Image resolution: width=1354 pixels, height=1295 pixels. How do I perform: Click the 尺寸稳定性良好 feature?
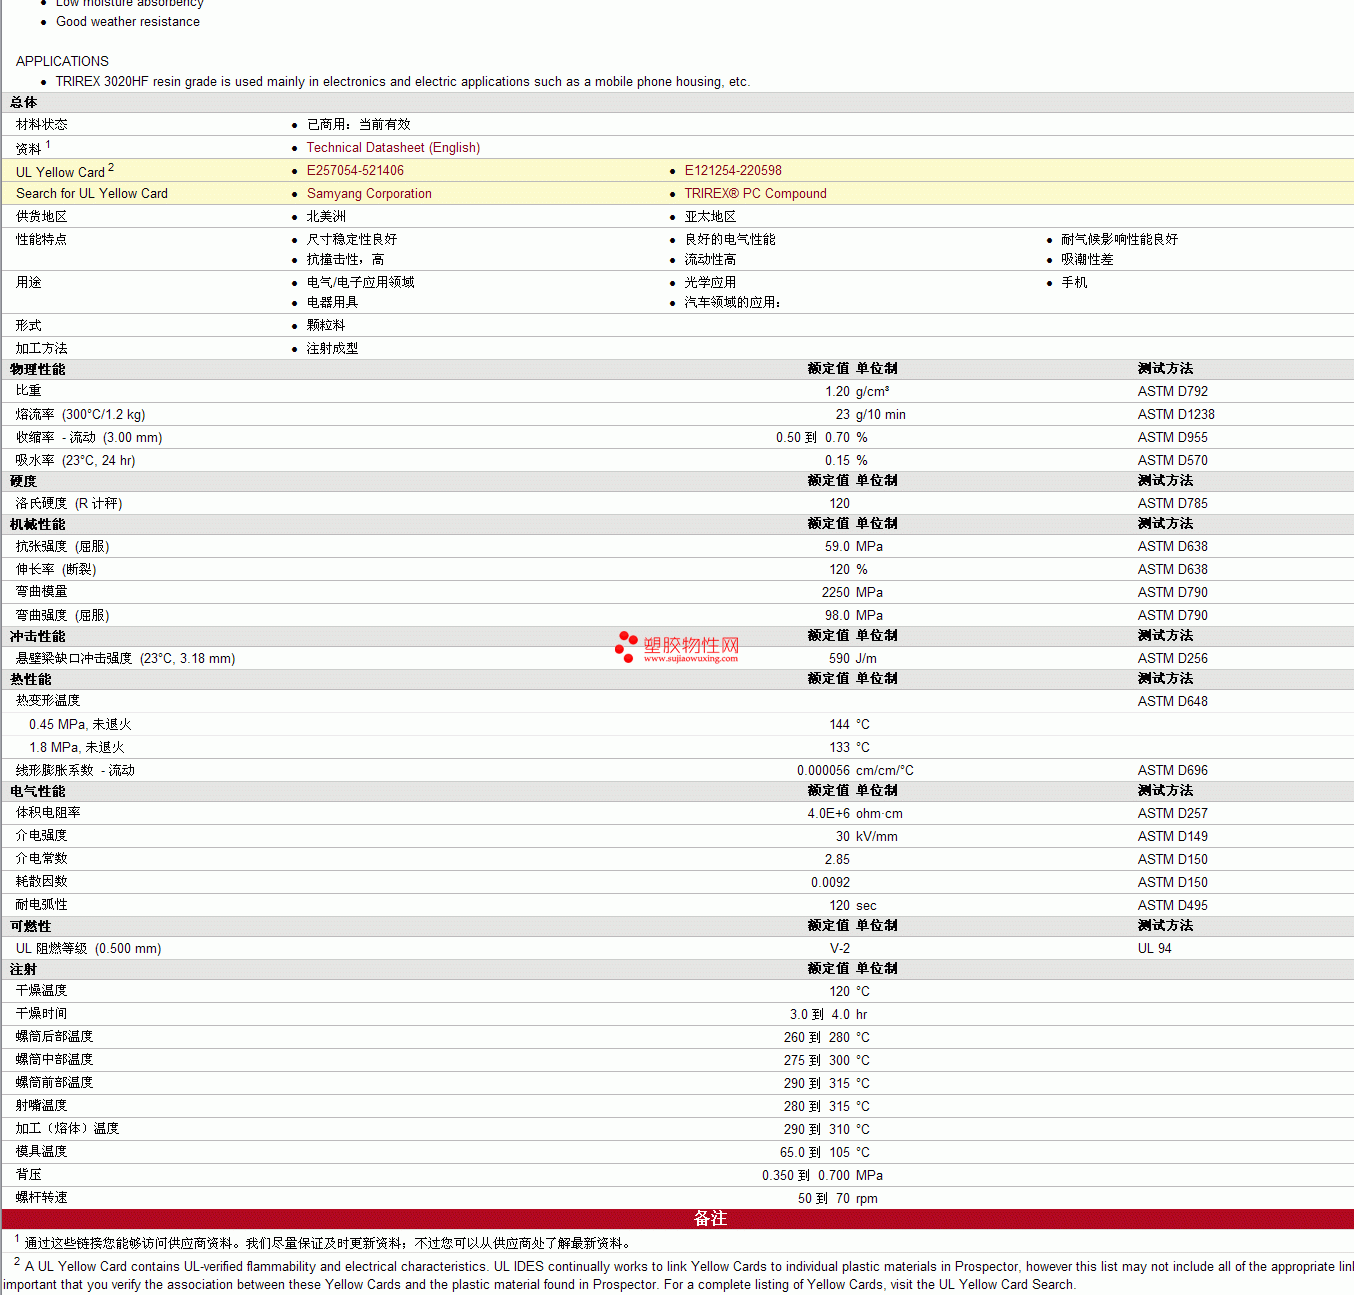(351, 240)
